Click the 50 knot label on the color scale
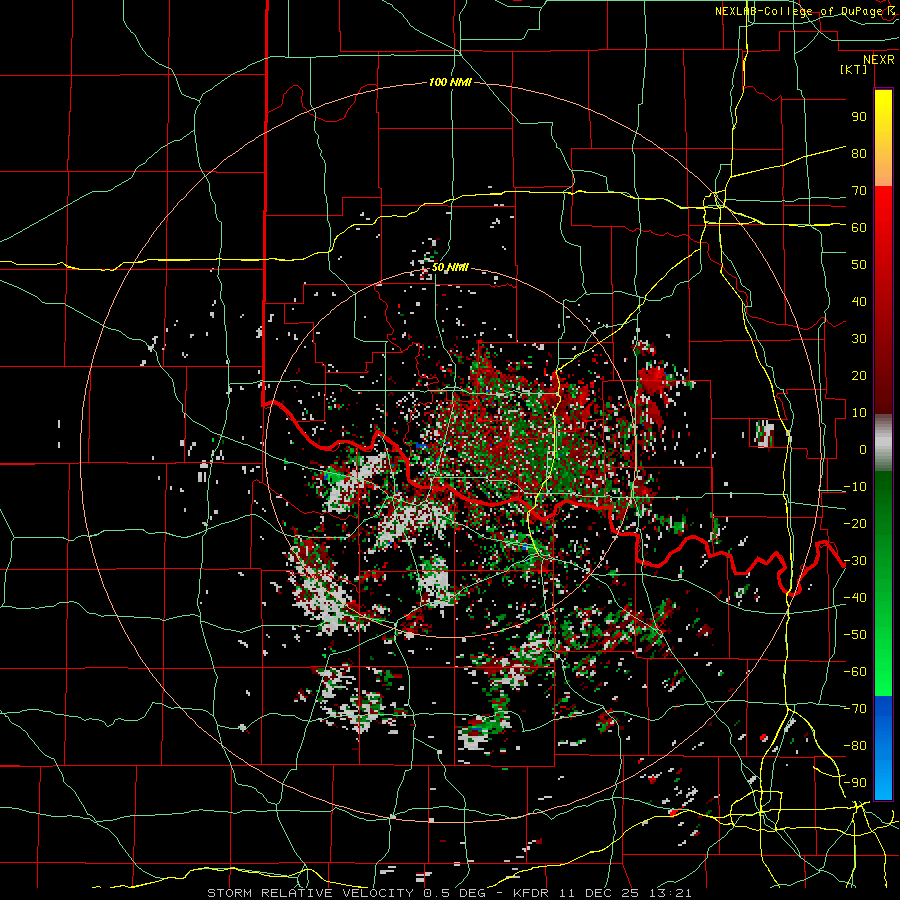The image size is (900, 900). pyautogui.click(x=859, y=265)
